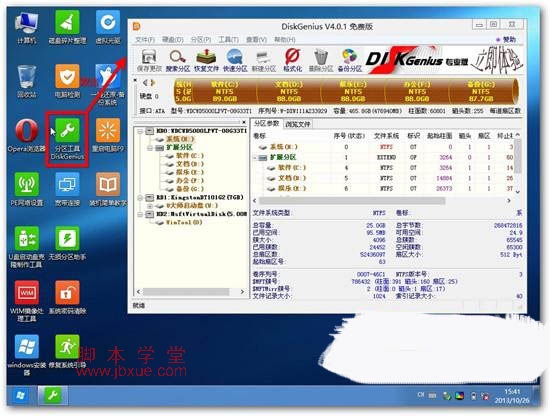Launch the 无损分区助手 desktop icon

coord(67,244)
